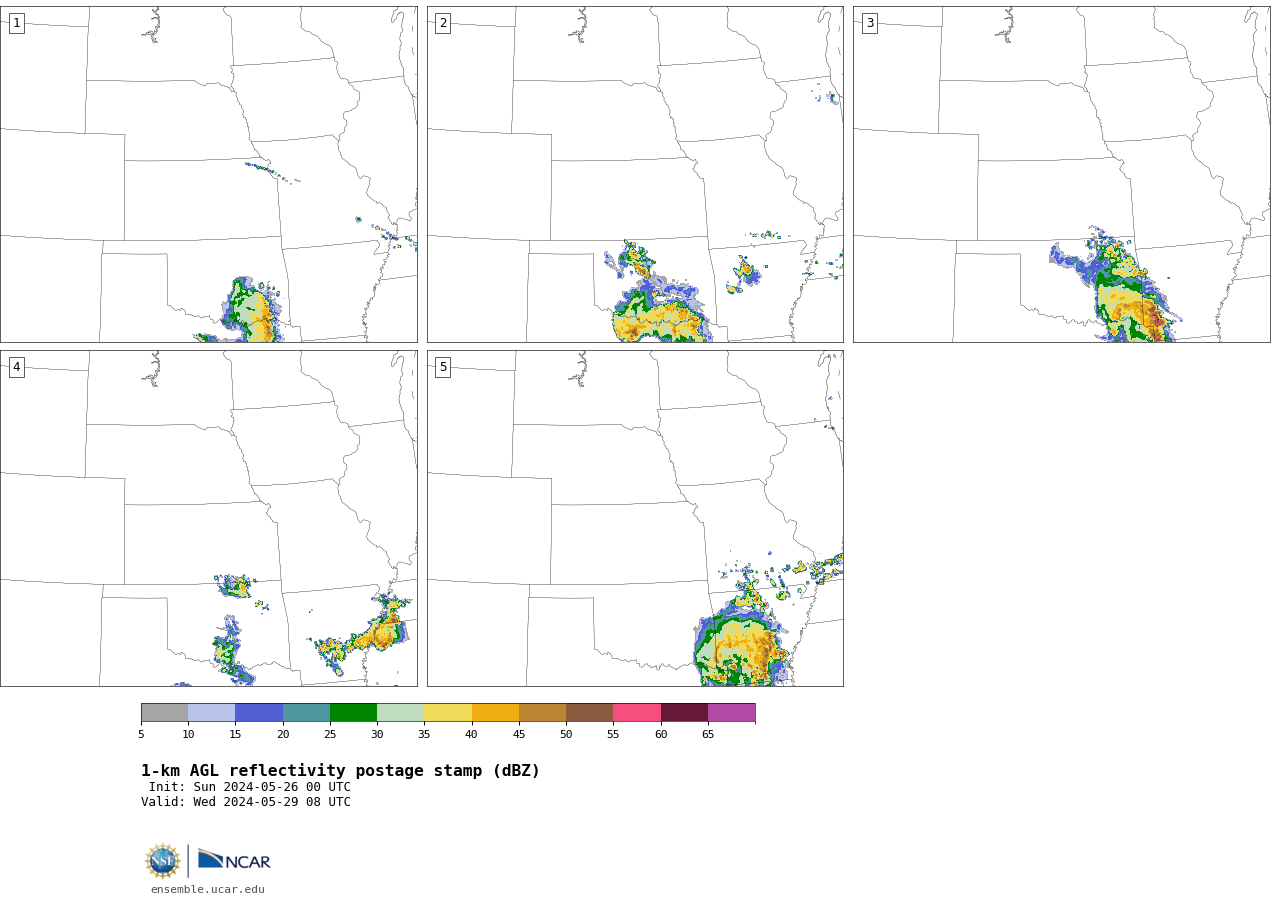Image resolution: width=1280 pixels, height=901 pixels.
Task: Click the NSF logo
Action: tap(163, 860)
